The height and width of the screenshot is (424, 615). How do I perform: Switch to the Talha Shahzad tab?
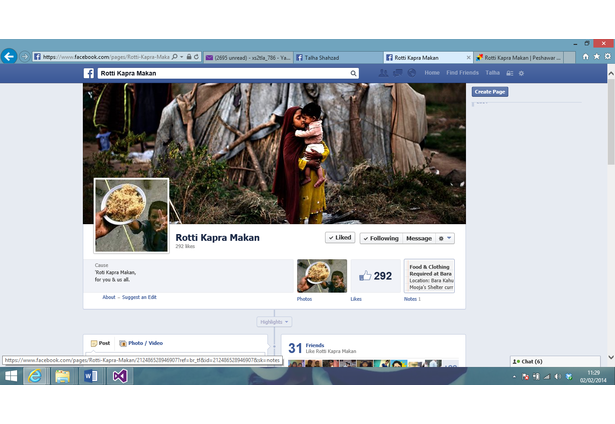point(338,58)
